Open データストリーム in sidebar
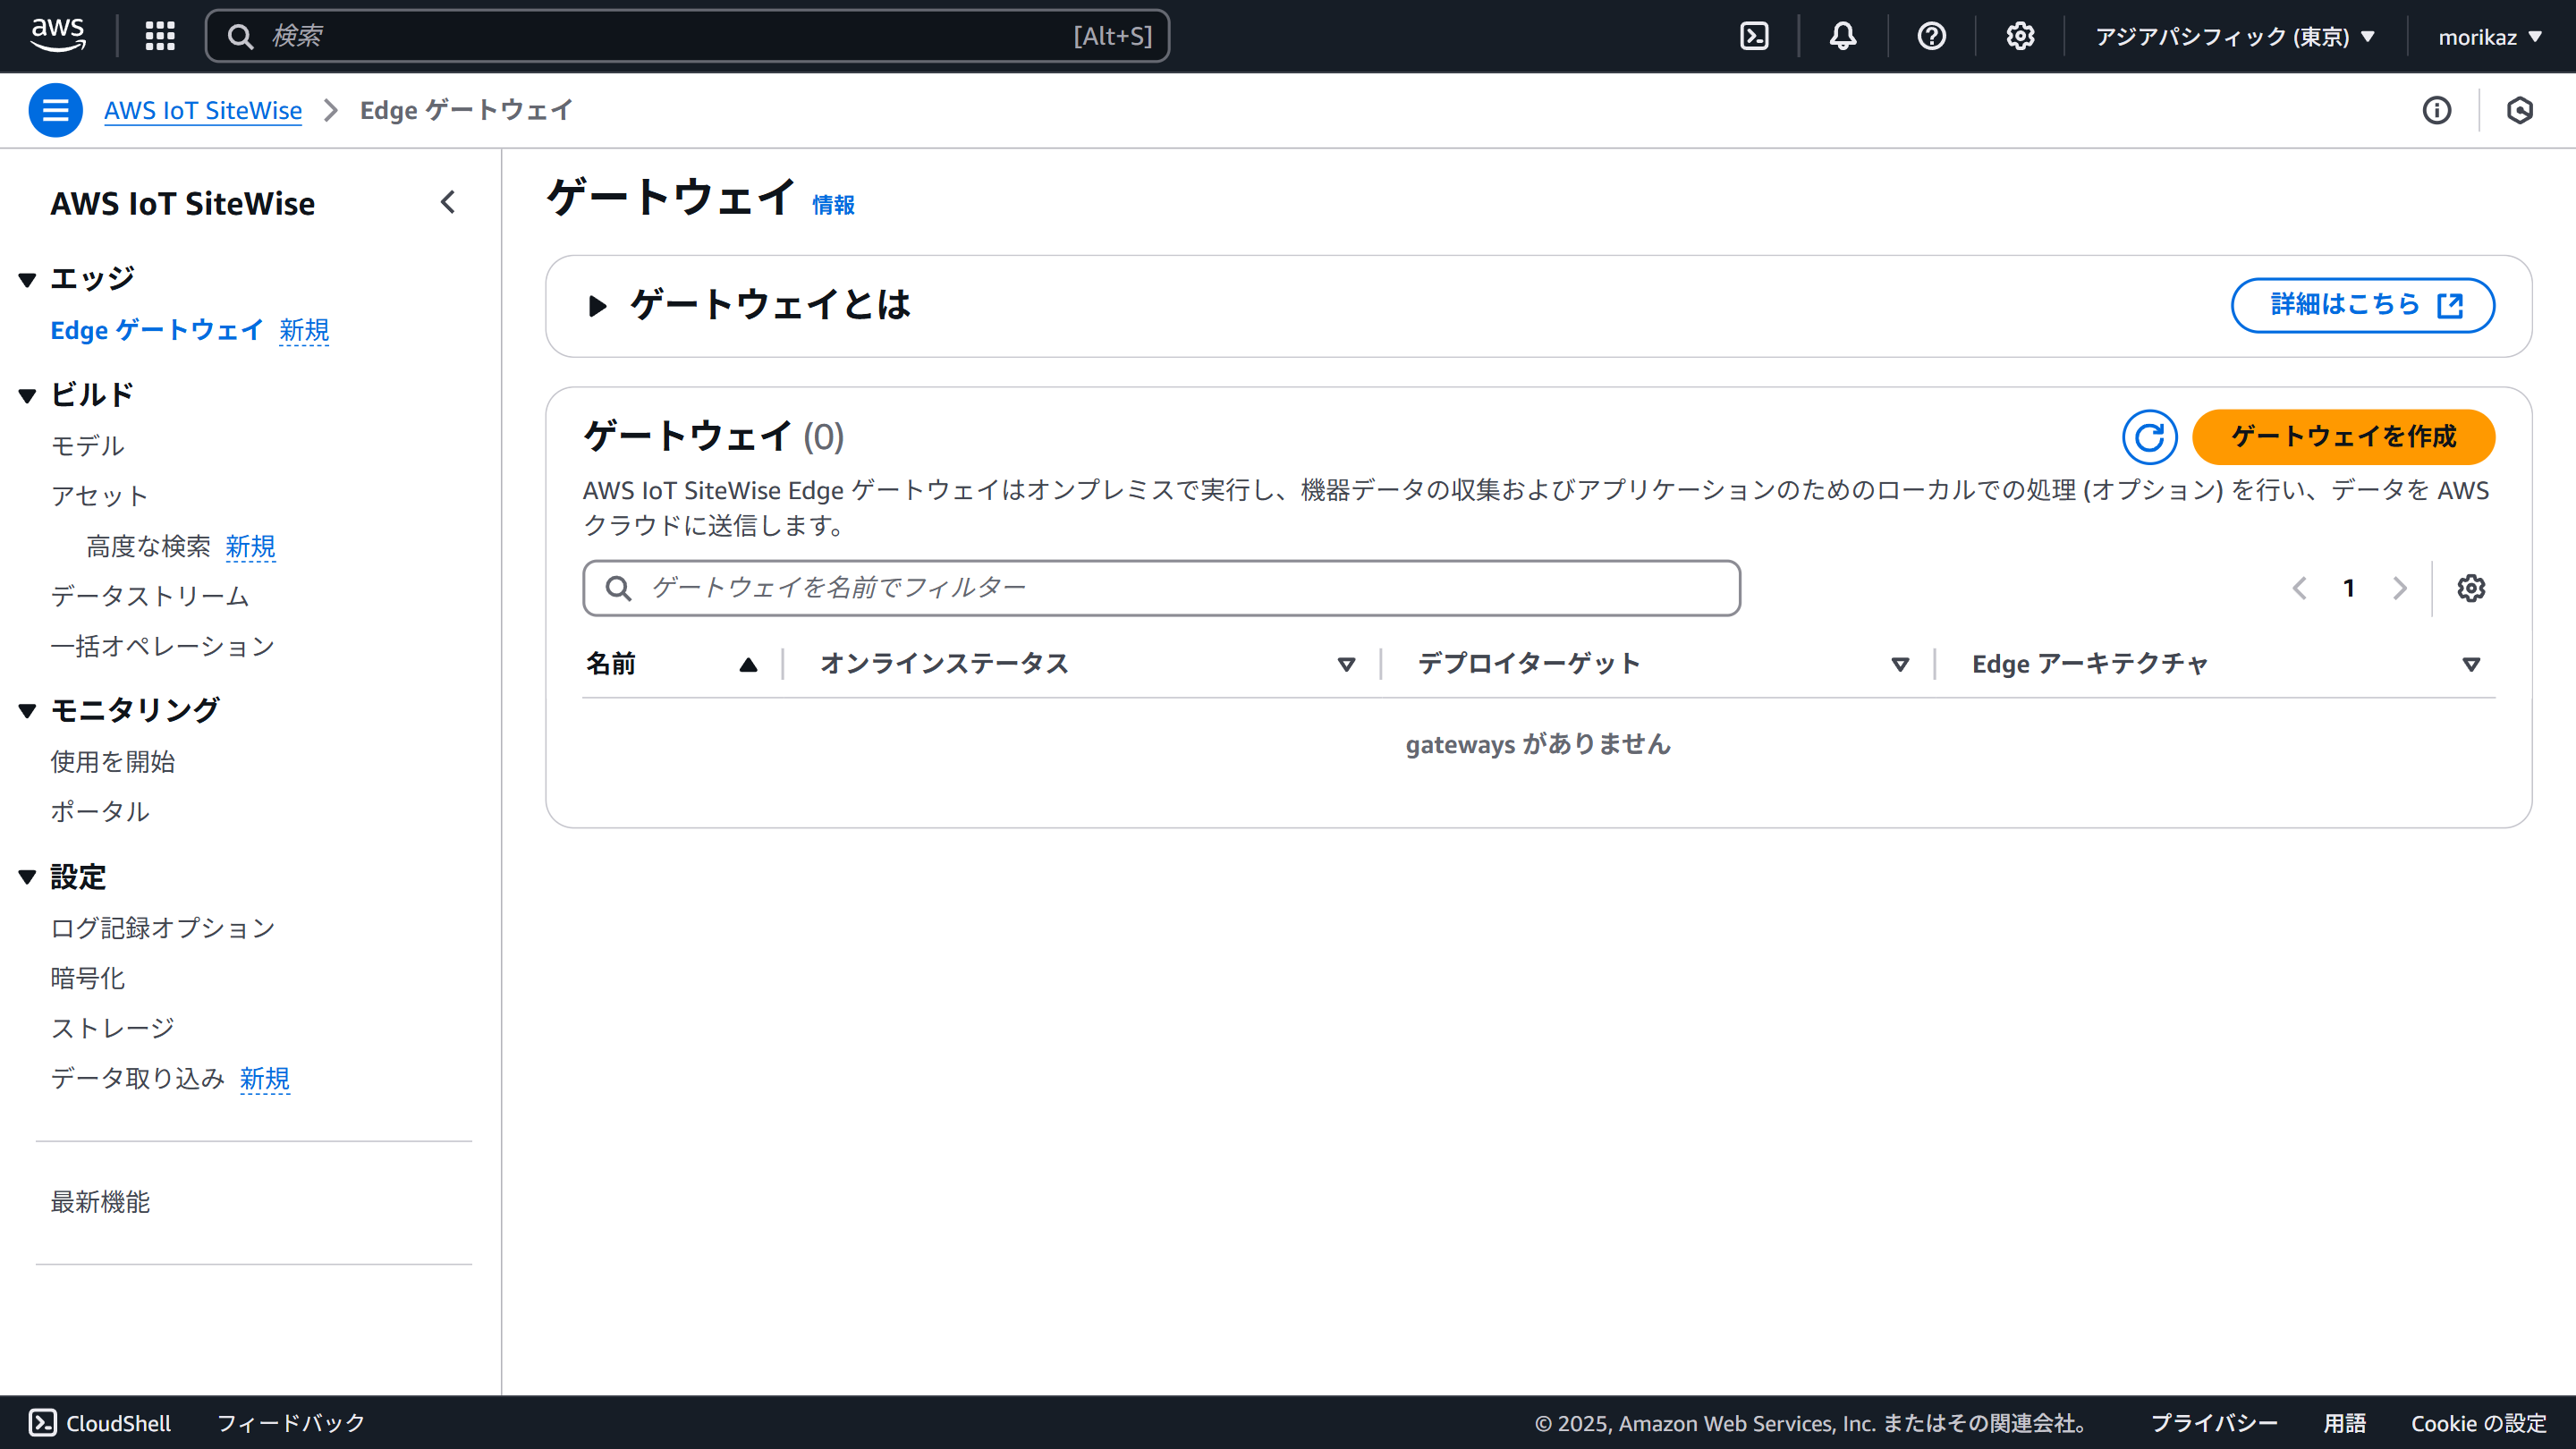 [150, 596]
